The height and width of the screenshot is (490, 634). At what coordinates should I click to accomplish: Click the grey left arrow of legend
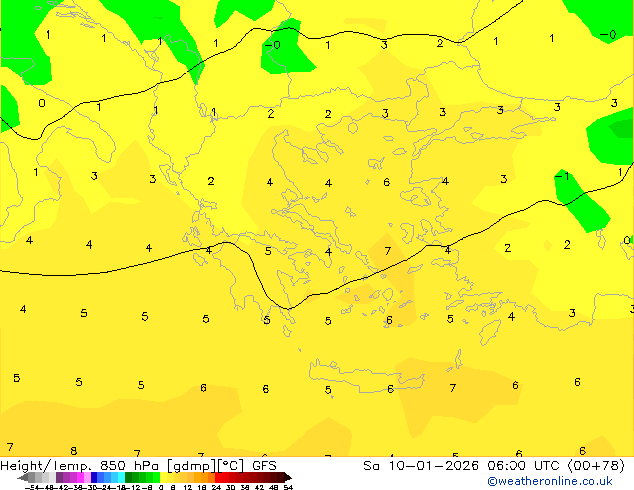[22, 477]
